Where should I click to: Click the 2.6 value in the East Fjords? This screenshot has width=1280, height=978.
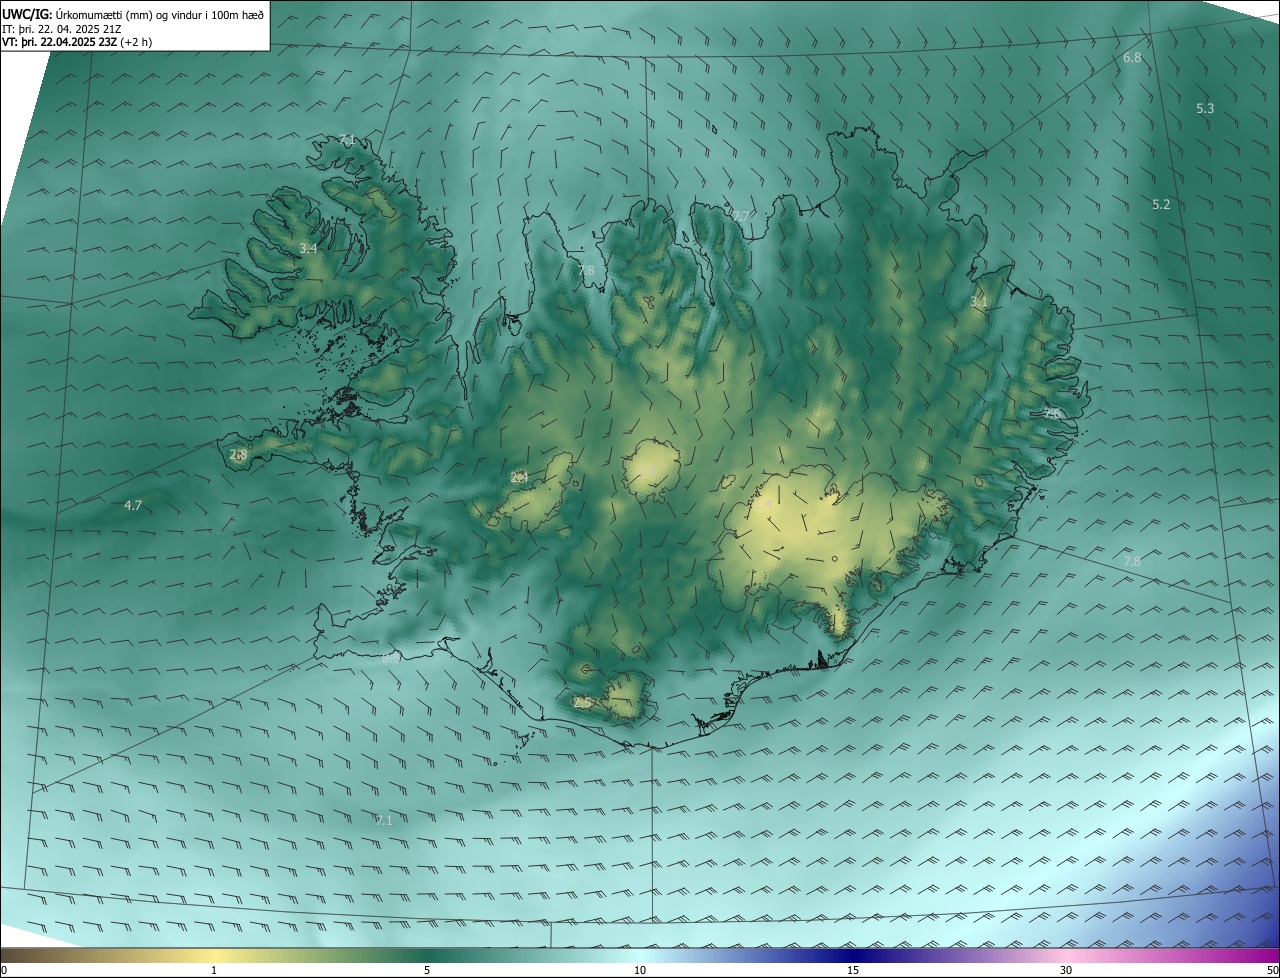[1052, 413]
